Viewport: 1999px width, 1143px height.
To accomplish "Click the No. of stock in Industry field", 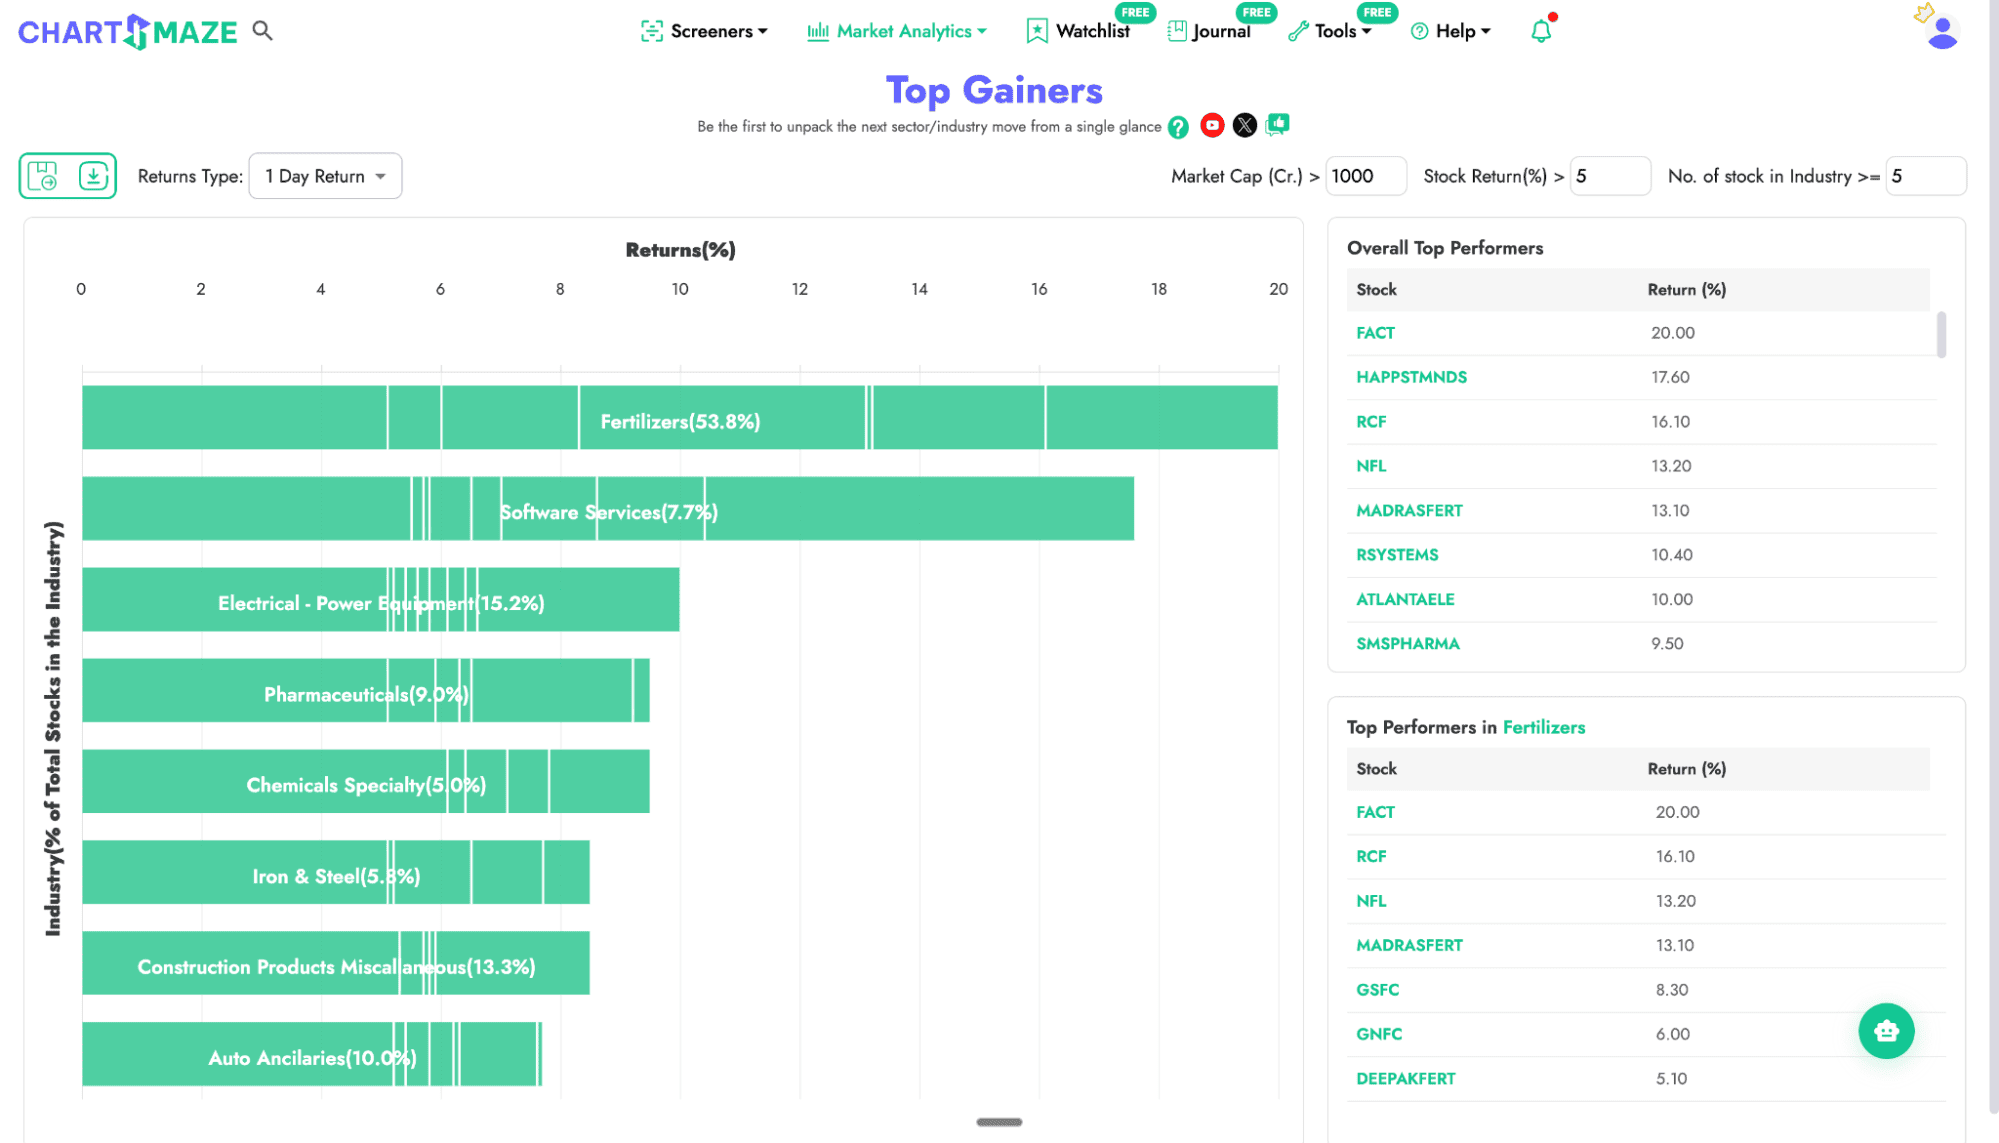I will (x=1925, y=176).
